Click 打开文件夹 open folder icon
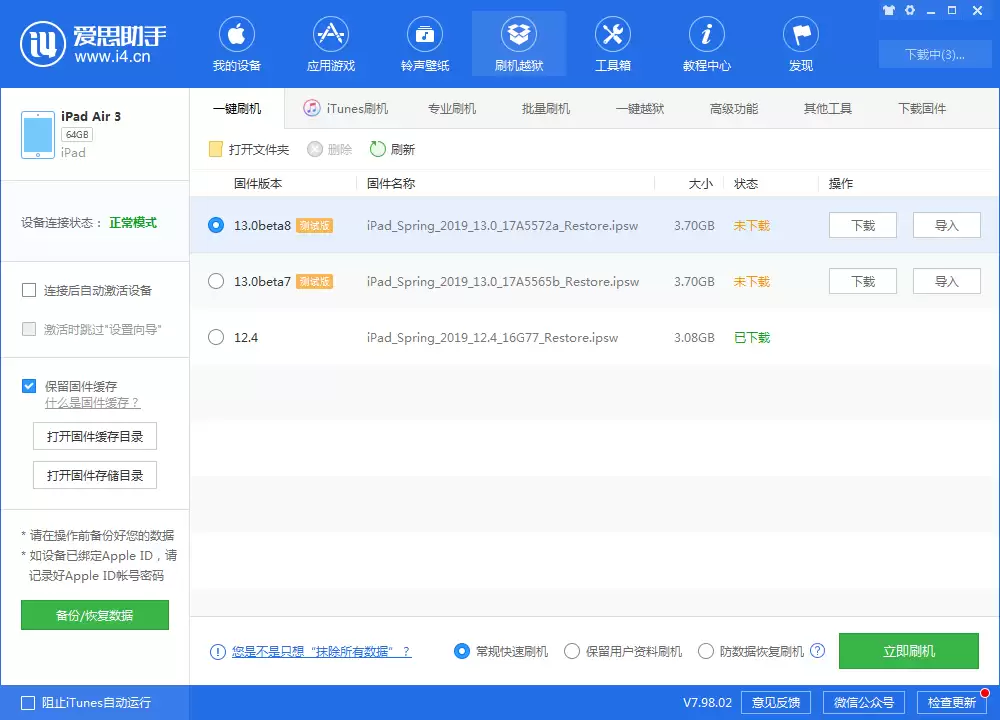 pyautogui.click(x=216, y=149)
